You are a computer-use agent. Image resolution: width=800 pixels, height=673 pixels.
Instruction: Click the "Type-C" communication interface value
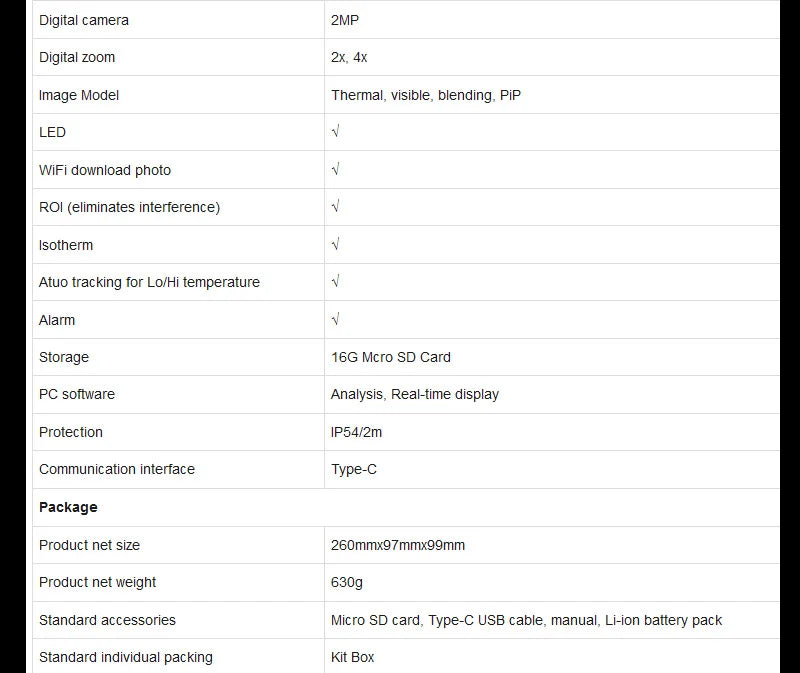(354, 469)
